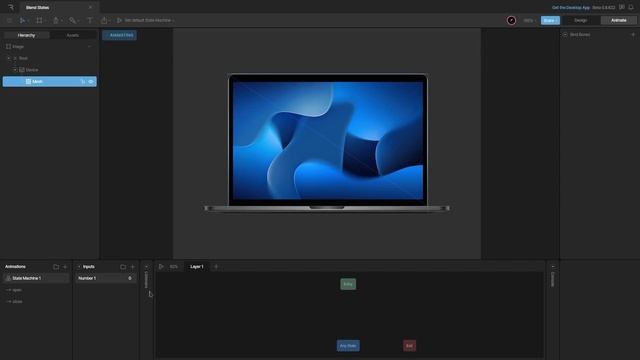This screenshot has width=640, height=360.
Task: Create a new inputs folder
Action: [x=123, y=267]
